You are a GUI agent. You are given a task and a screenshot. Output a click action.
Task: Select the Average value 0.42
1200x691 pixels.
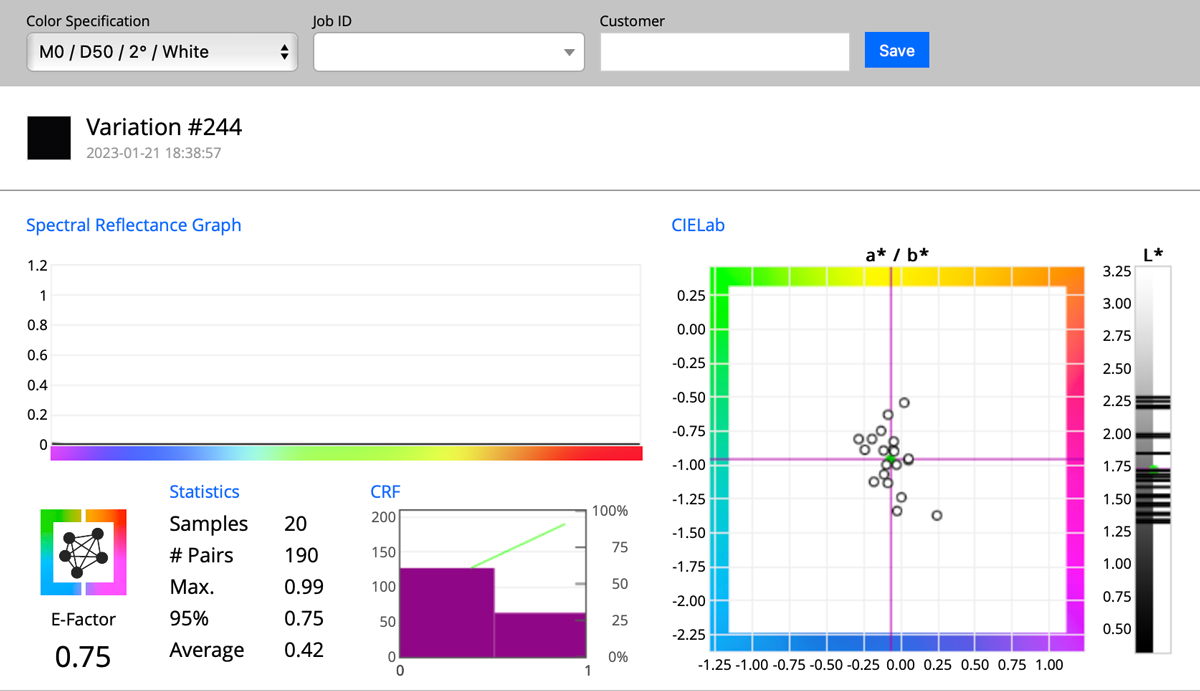(x=304, y=650)
